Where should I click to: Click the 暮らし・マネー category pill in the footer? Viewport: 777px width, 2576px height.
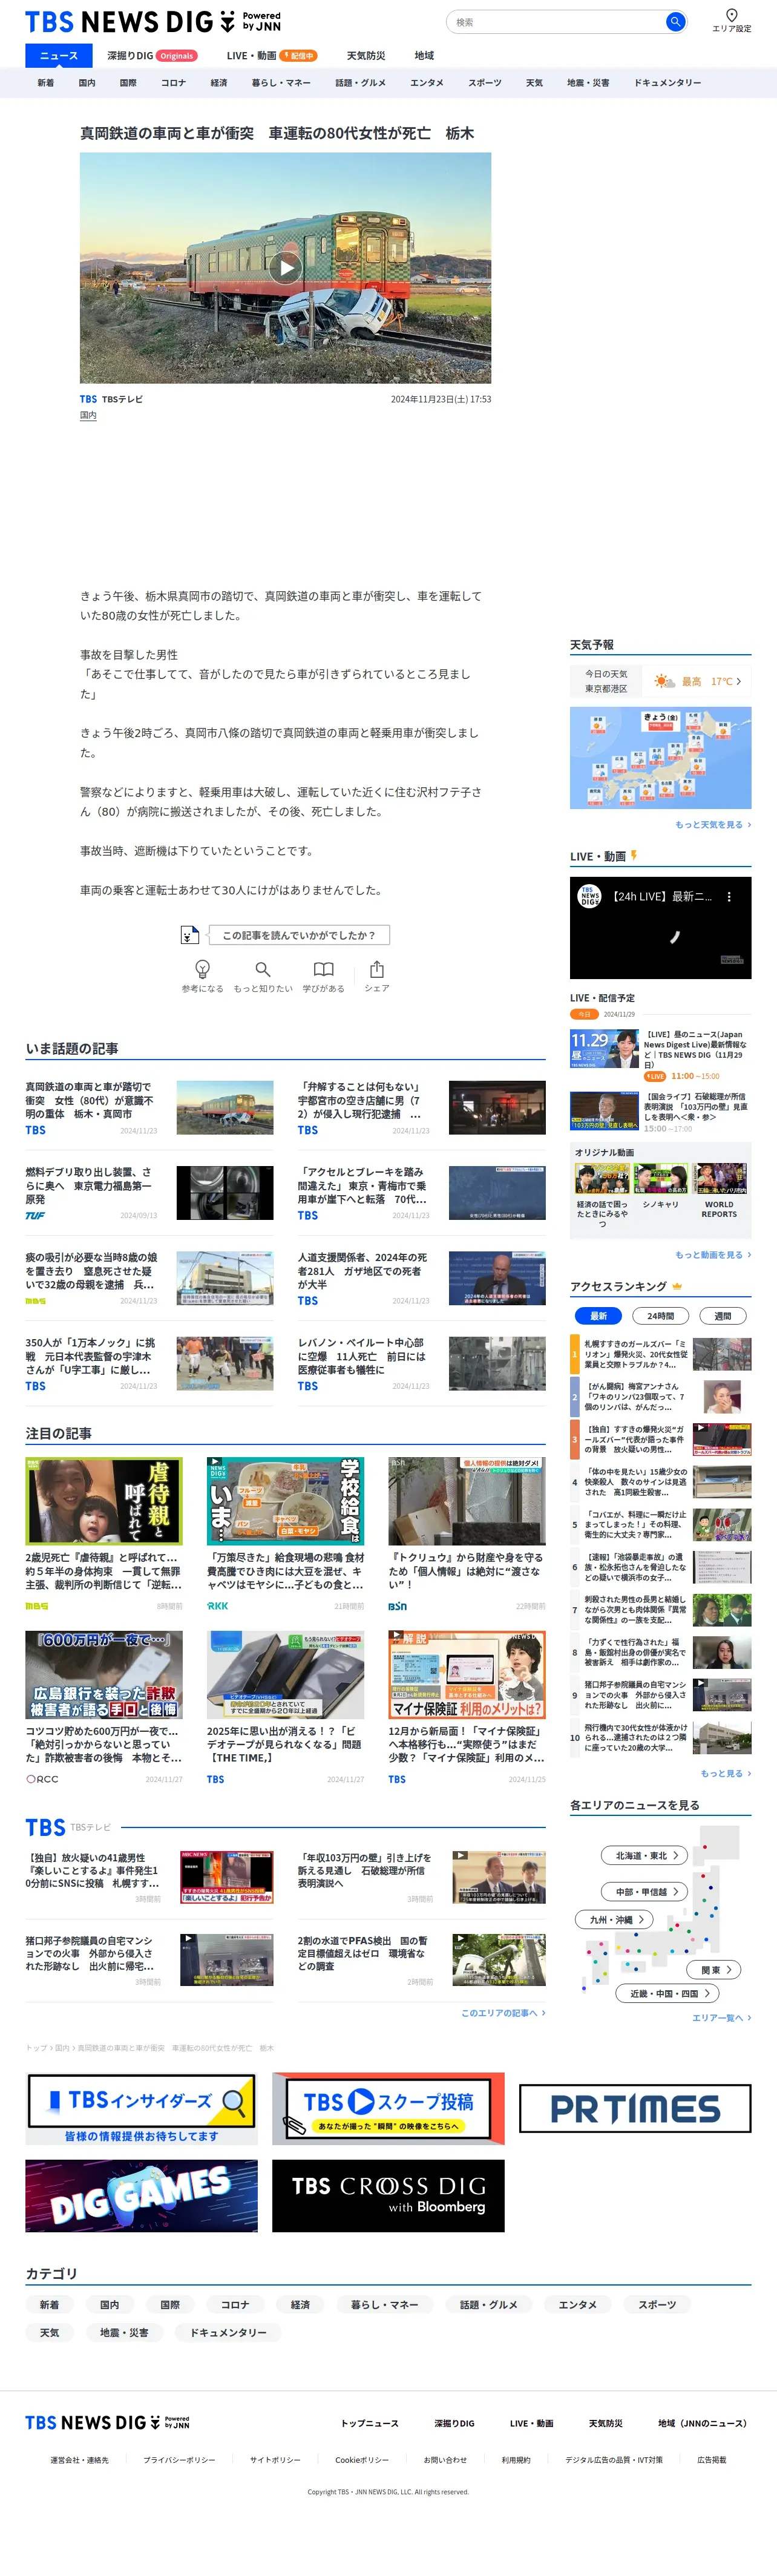point(385,2305)
